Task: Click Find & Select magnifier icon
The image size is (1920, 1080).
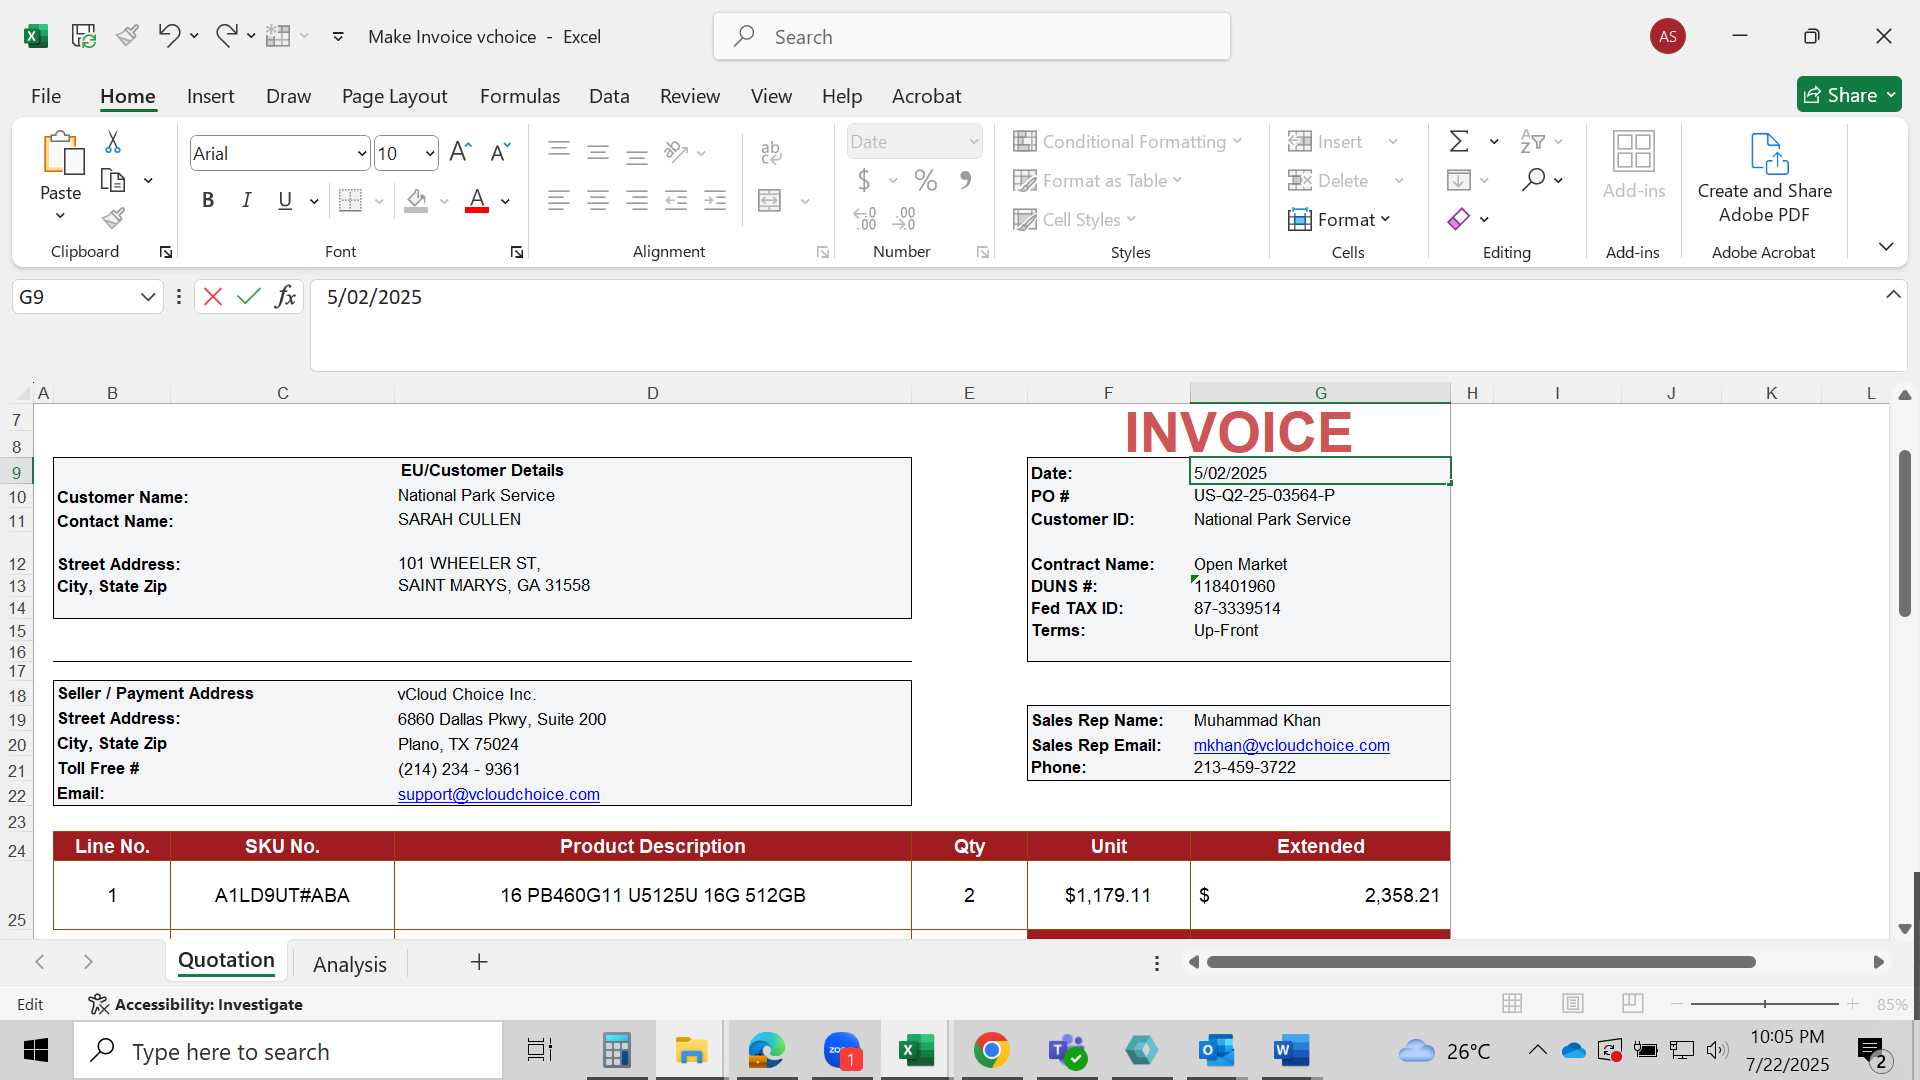Action: pos(1533,180)
